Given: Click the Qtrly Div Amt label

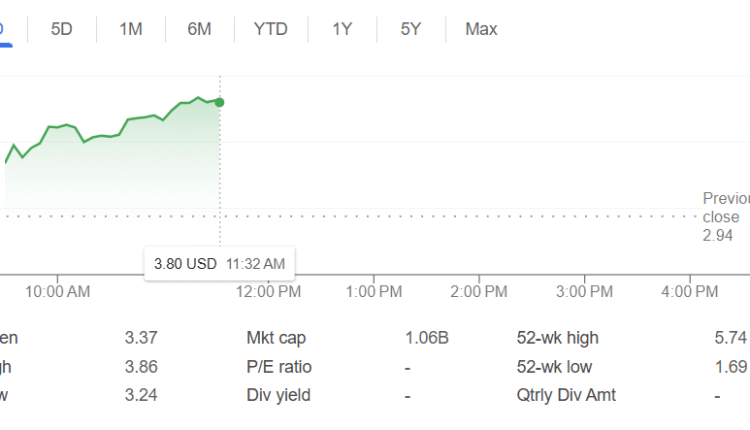Looking at the screenshot, I should 566,395.
